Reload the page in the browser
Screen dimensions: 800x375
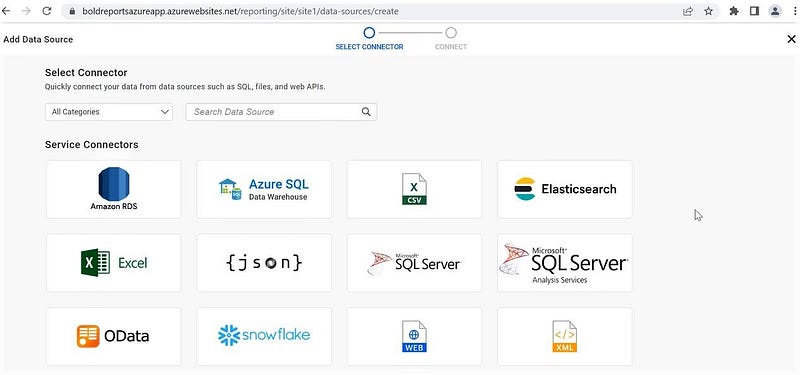coord(46,11)
